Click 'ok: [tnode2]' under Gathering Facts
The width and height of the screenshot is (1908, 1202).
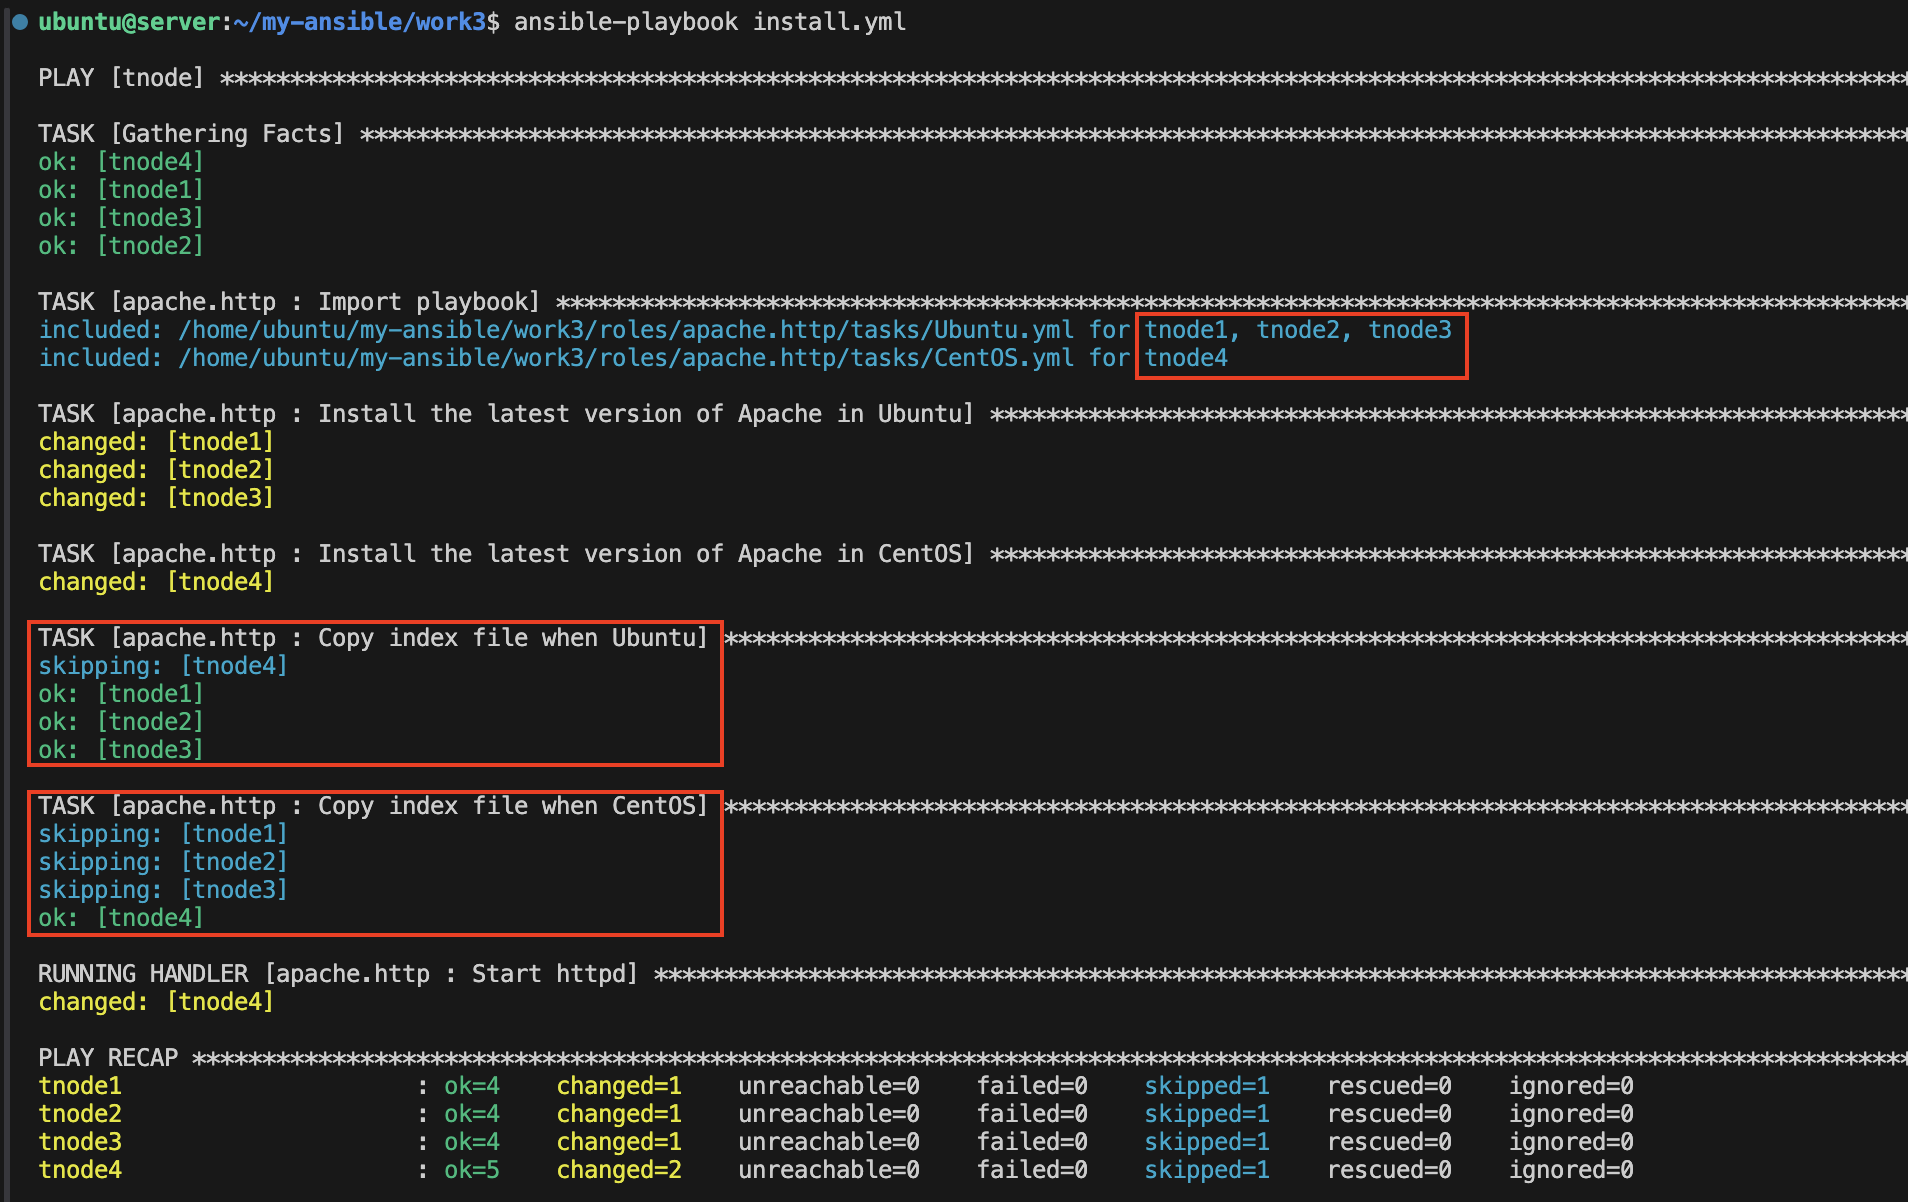tap(121, 246)
